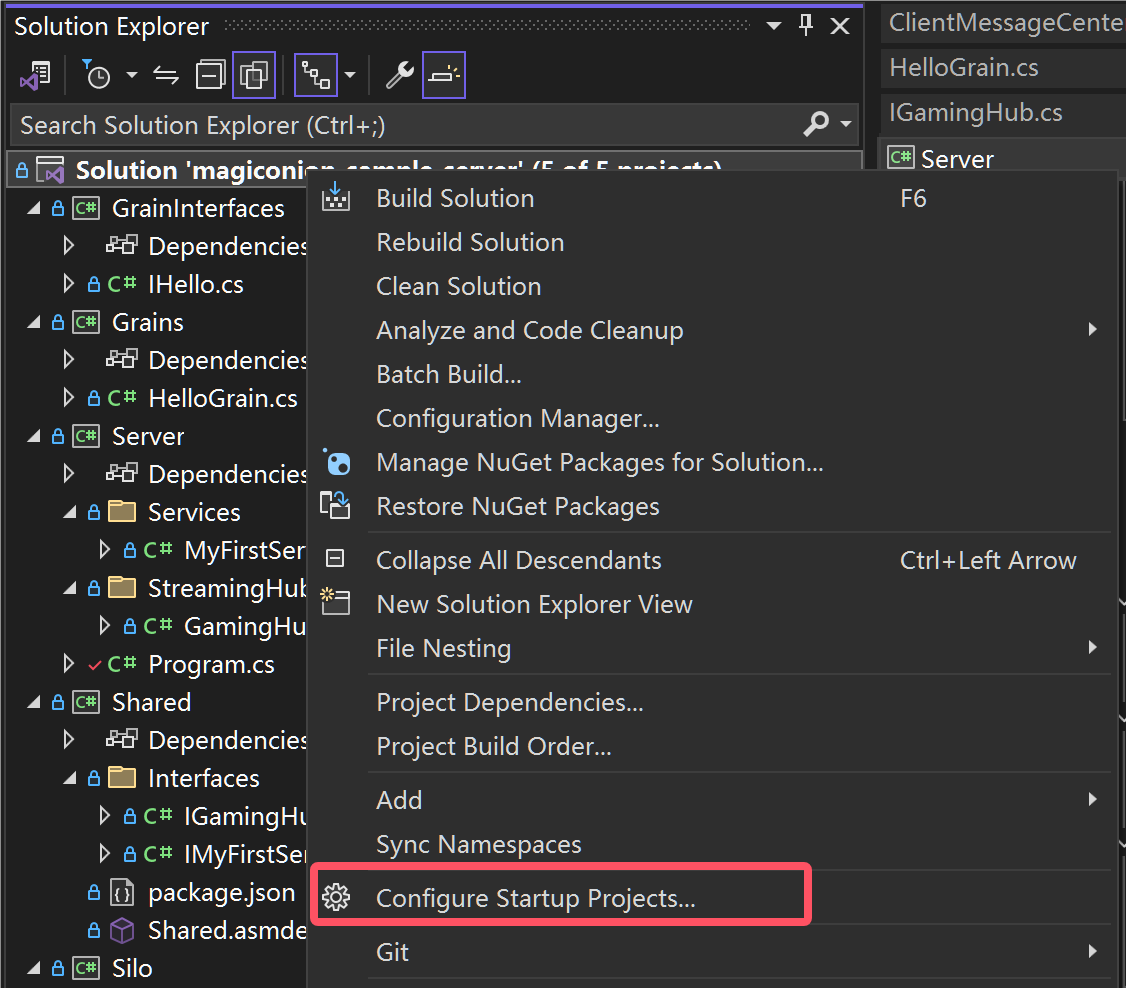The height and width of the screenshot is (988, 1126).
Task: Toggle the Preview Selected Items button
Action: point(443,76)
